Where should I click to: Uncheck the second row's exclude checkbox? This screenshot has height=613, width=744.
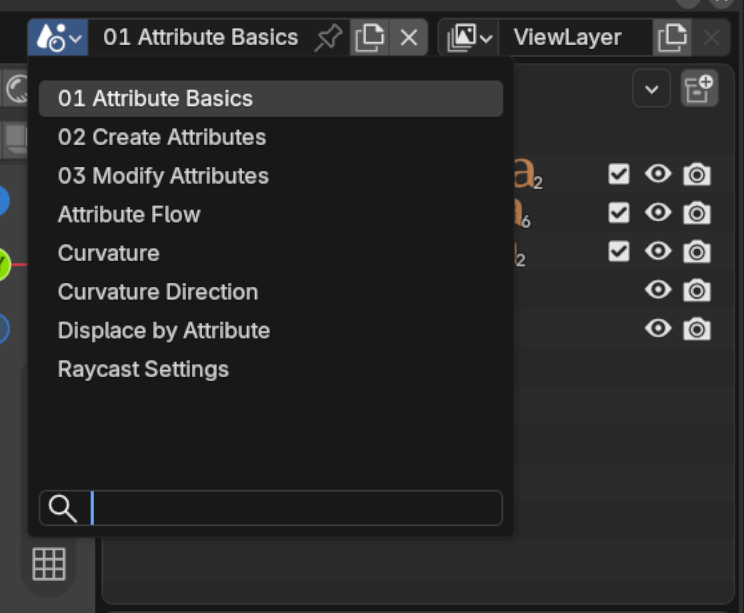point(619,213)
